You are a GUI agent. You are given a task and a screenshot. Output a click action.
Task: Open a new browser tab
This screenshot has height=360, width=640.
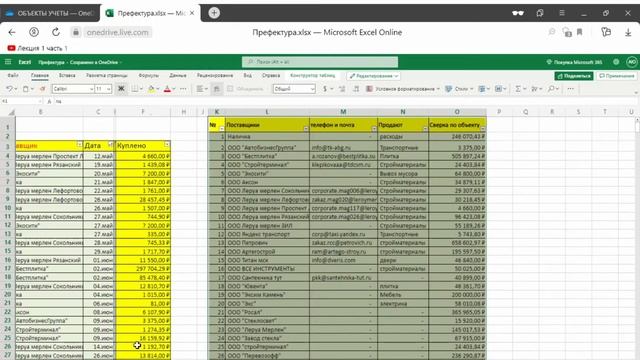[x=214, y=13]
